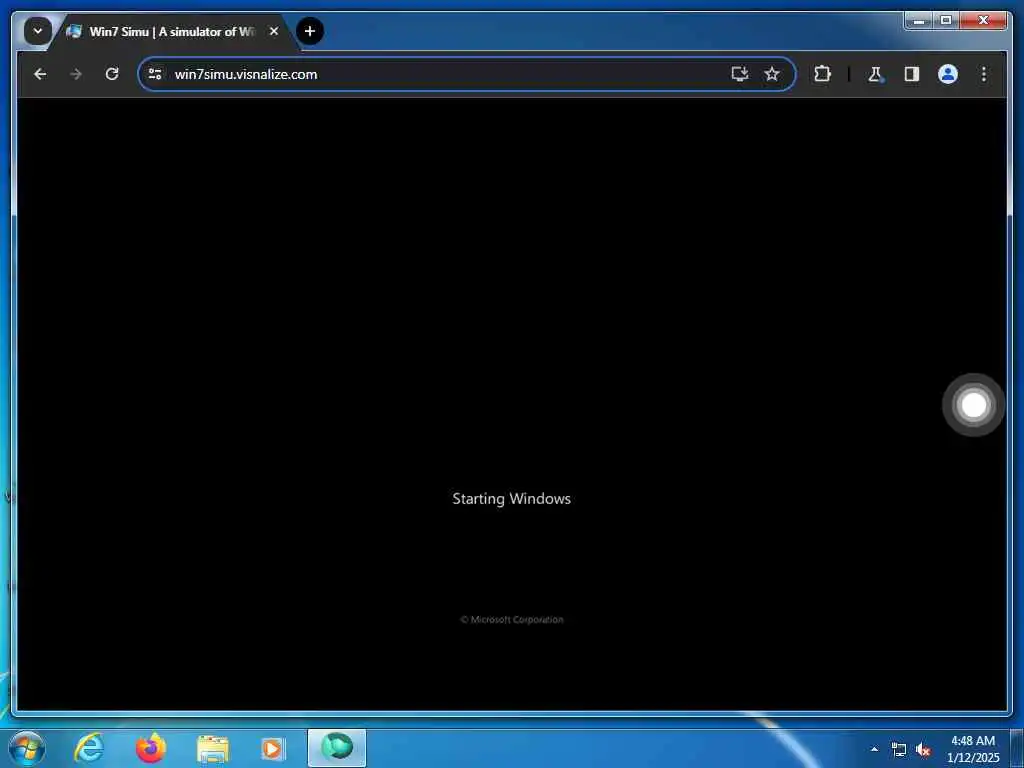The image size is (1024, 768).
Task: Open Windows Media Player in taskbar
Action: [272, 749]
